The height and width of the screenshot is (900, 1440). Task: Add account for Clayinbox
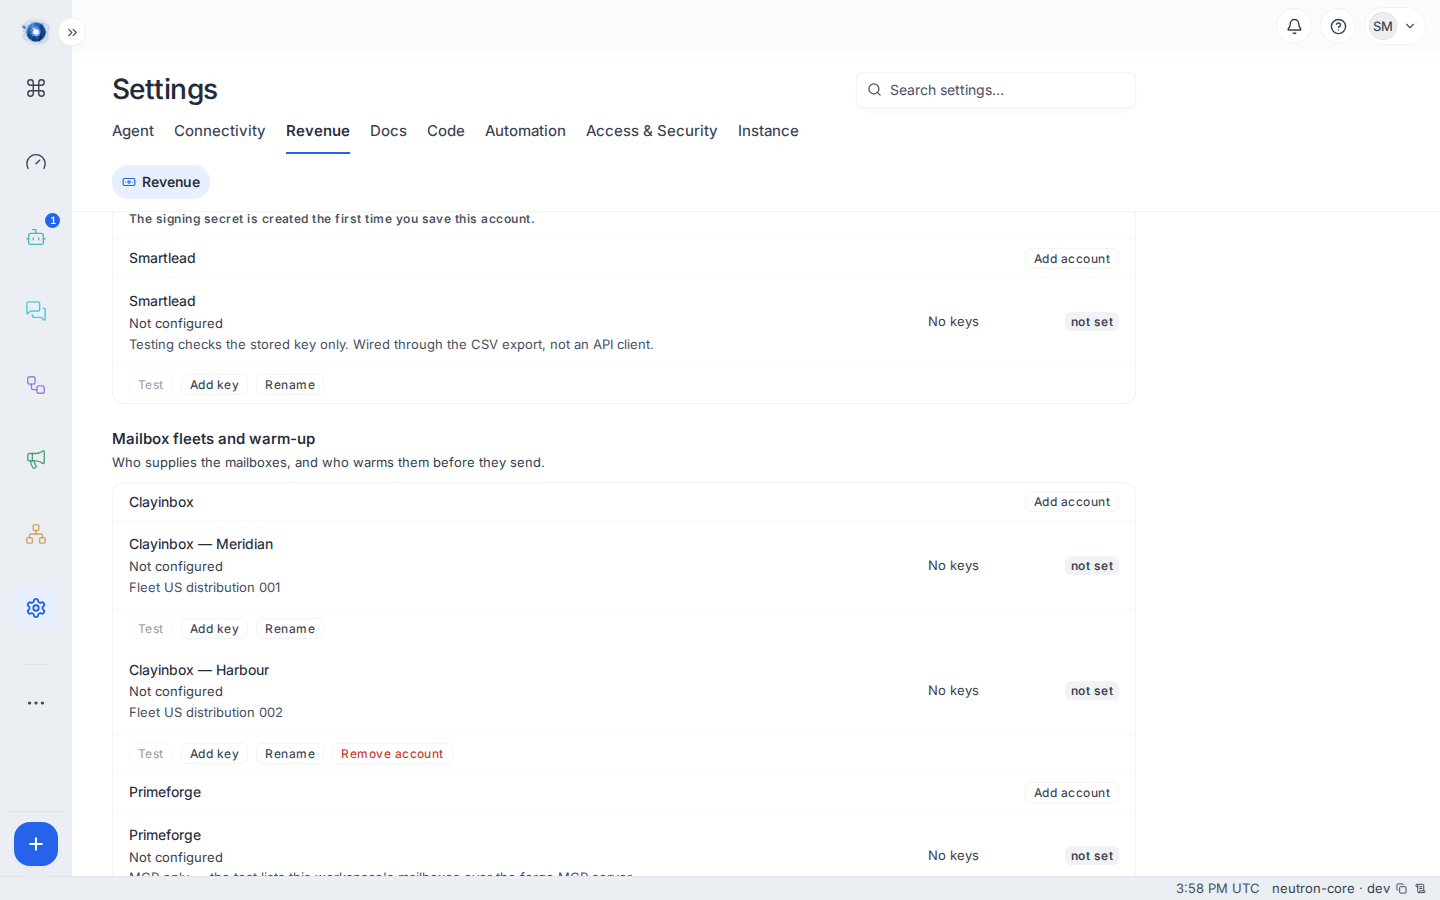pos(1072,502)
